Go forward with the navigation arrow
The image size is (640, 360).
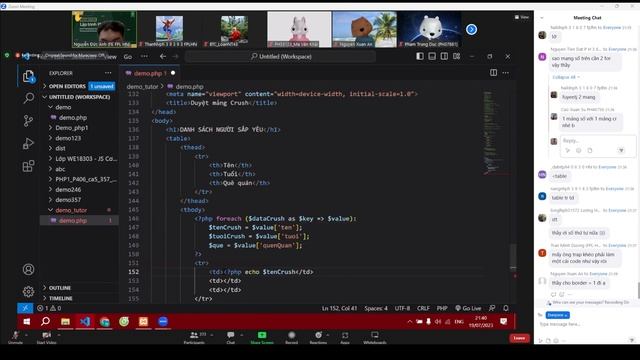(x=175, y=56)
